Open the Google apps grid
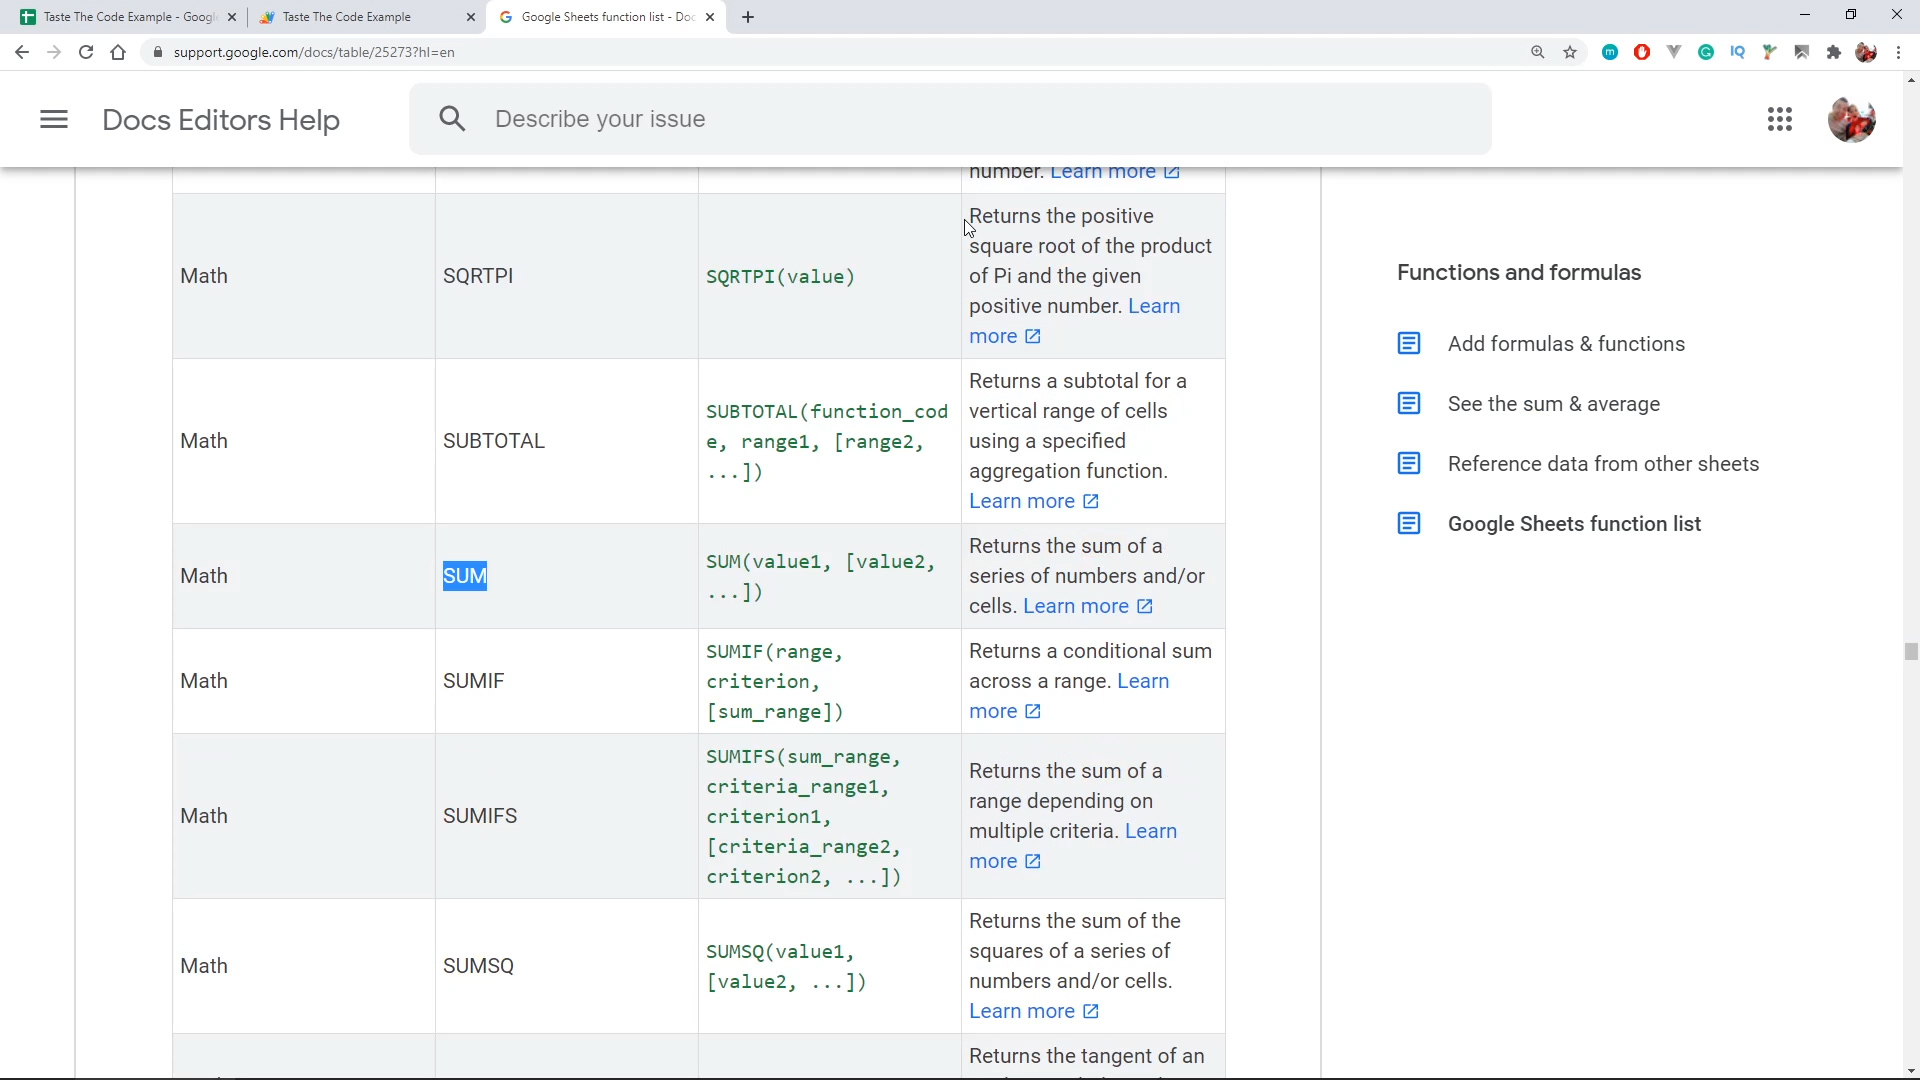 pos(1779,120)
